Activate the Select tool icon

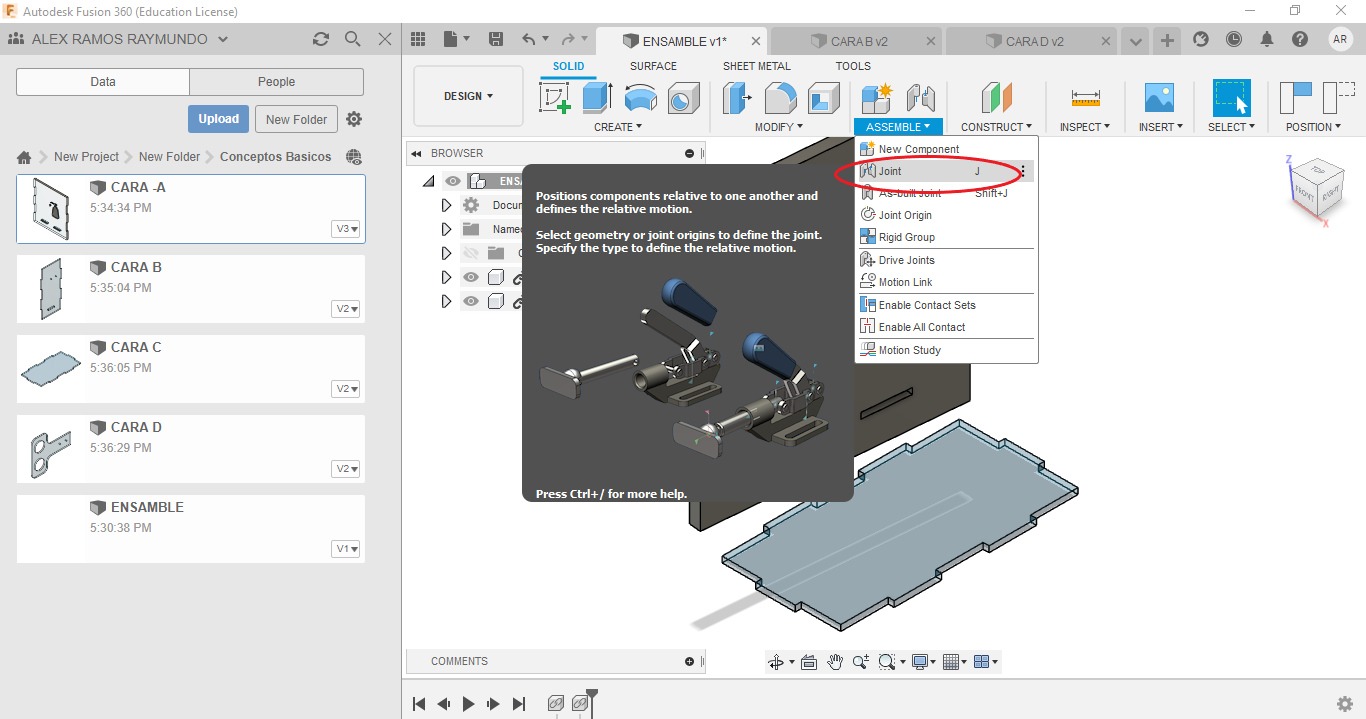click(1231, 98)
